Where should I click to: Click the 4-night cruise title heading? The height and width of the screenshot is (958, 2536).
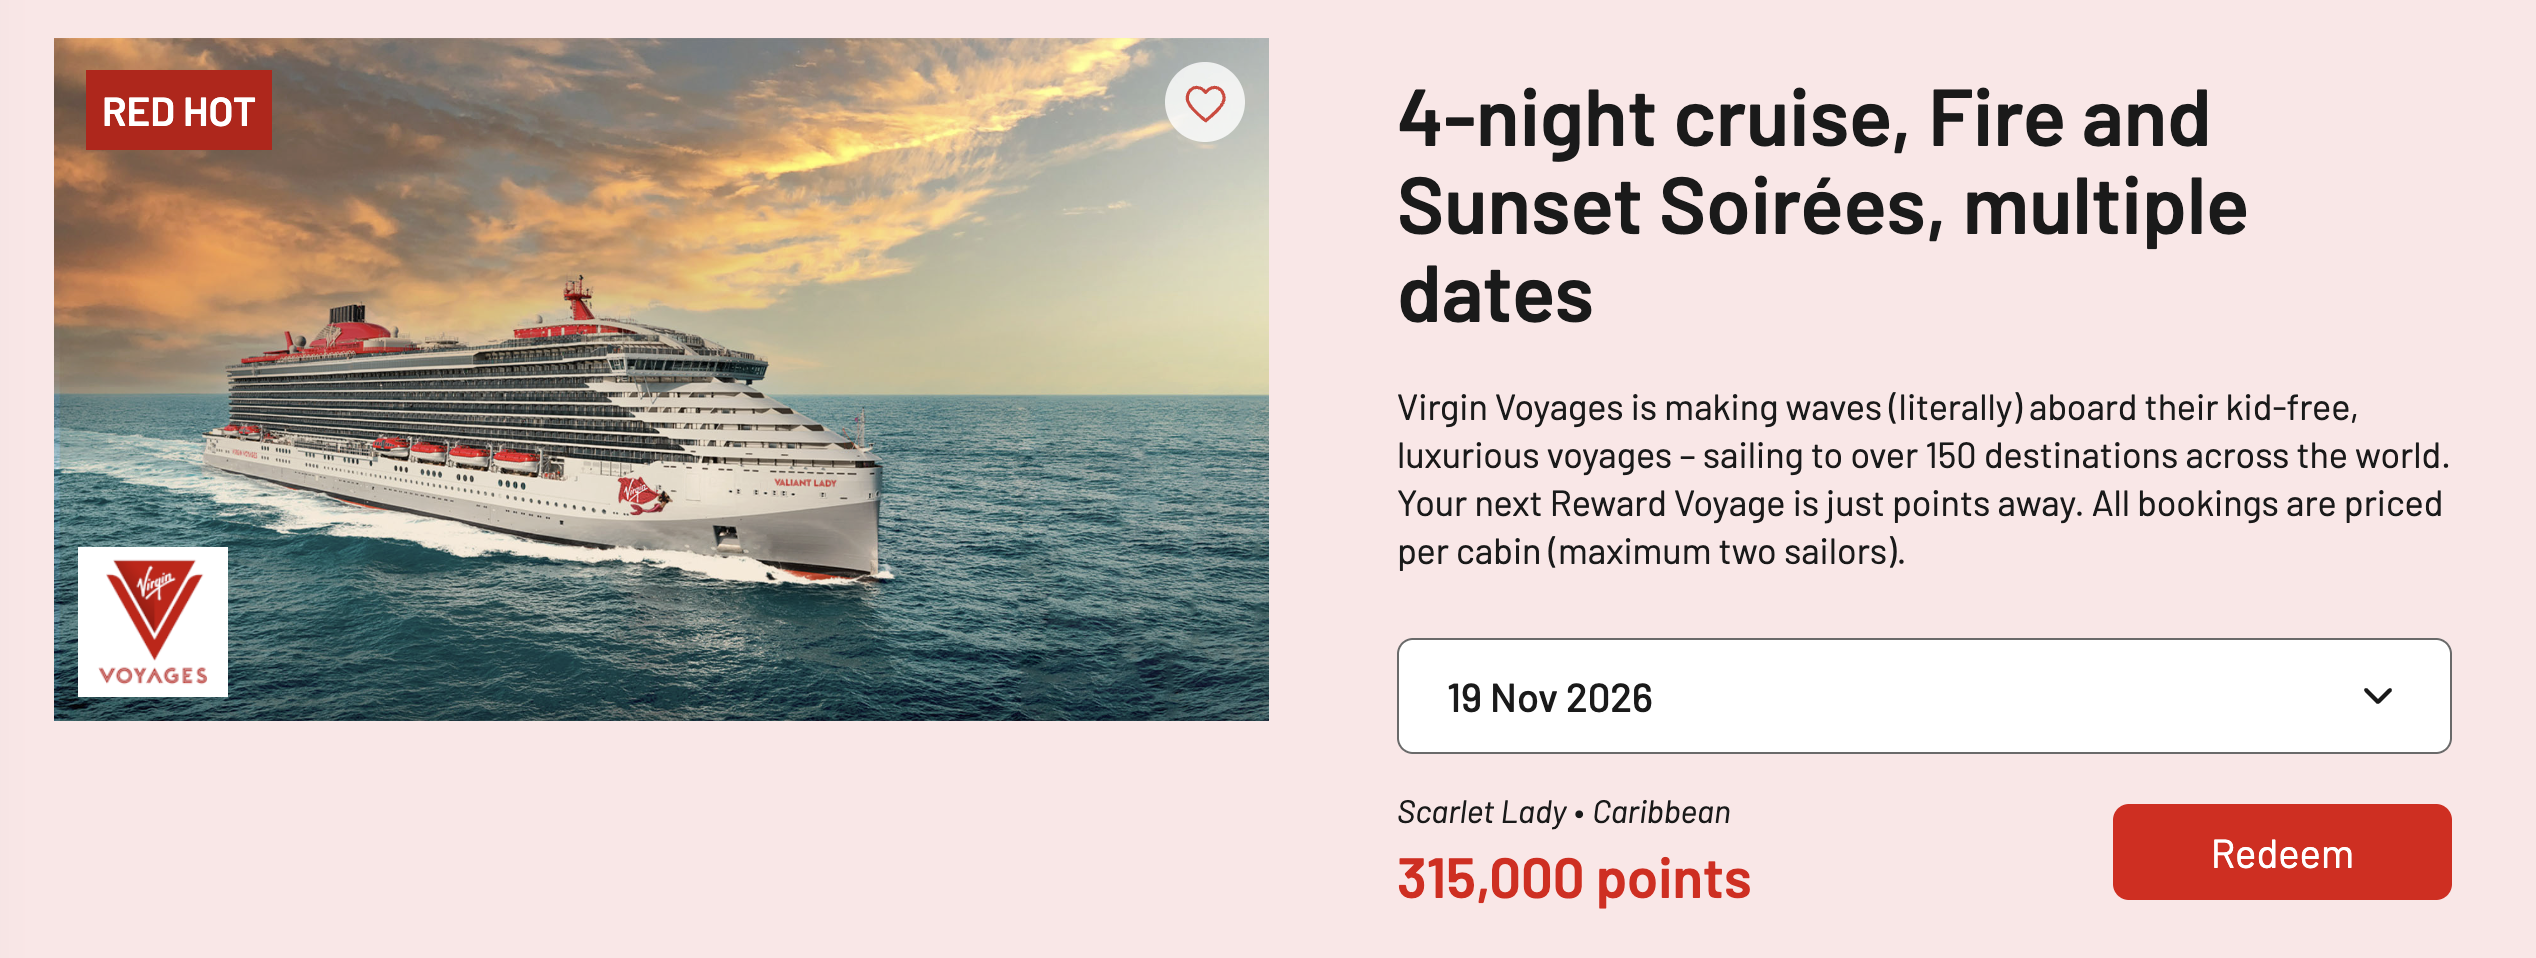tap(1820, 206)
